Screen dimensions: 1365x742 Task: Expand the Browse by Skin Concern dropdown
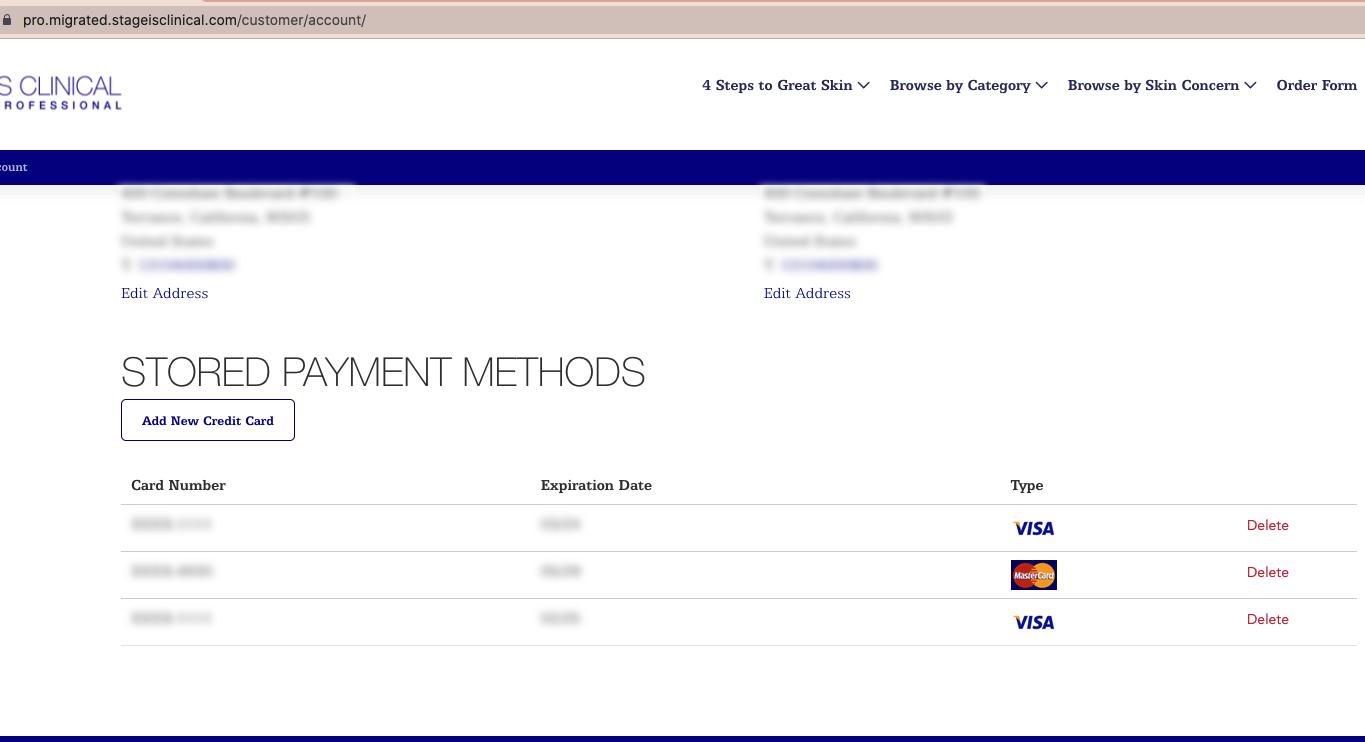coord(1153,85)
